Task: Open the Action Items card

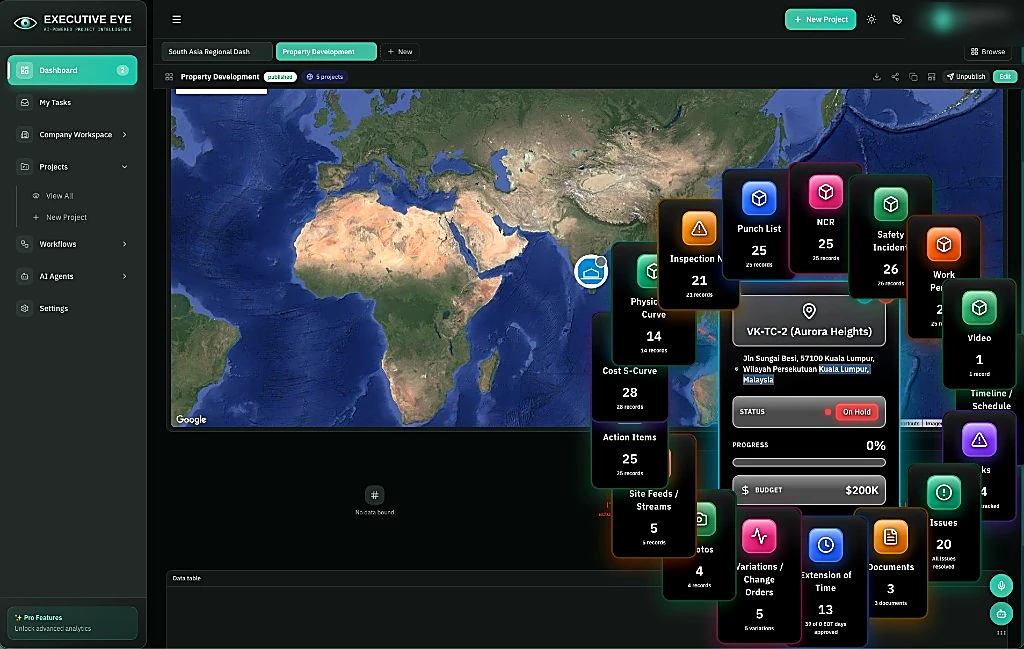Action: click(630, 454)
